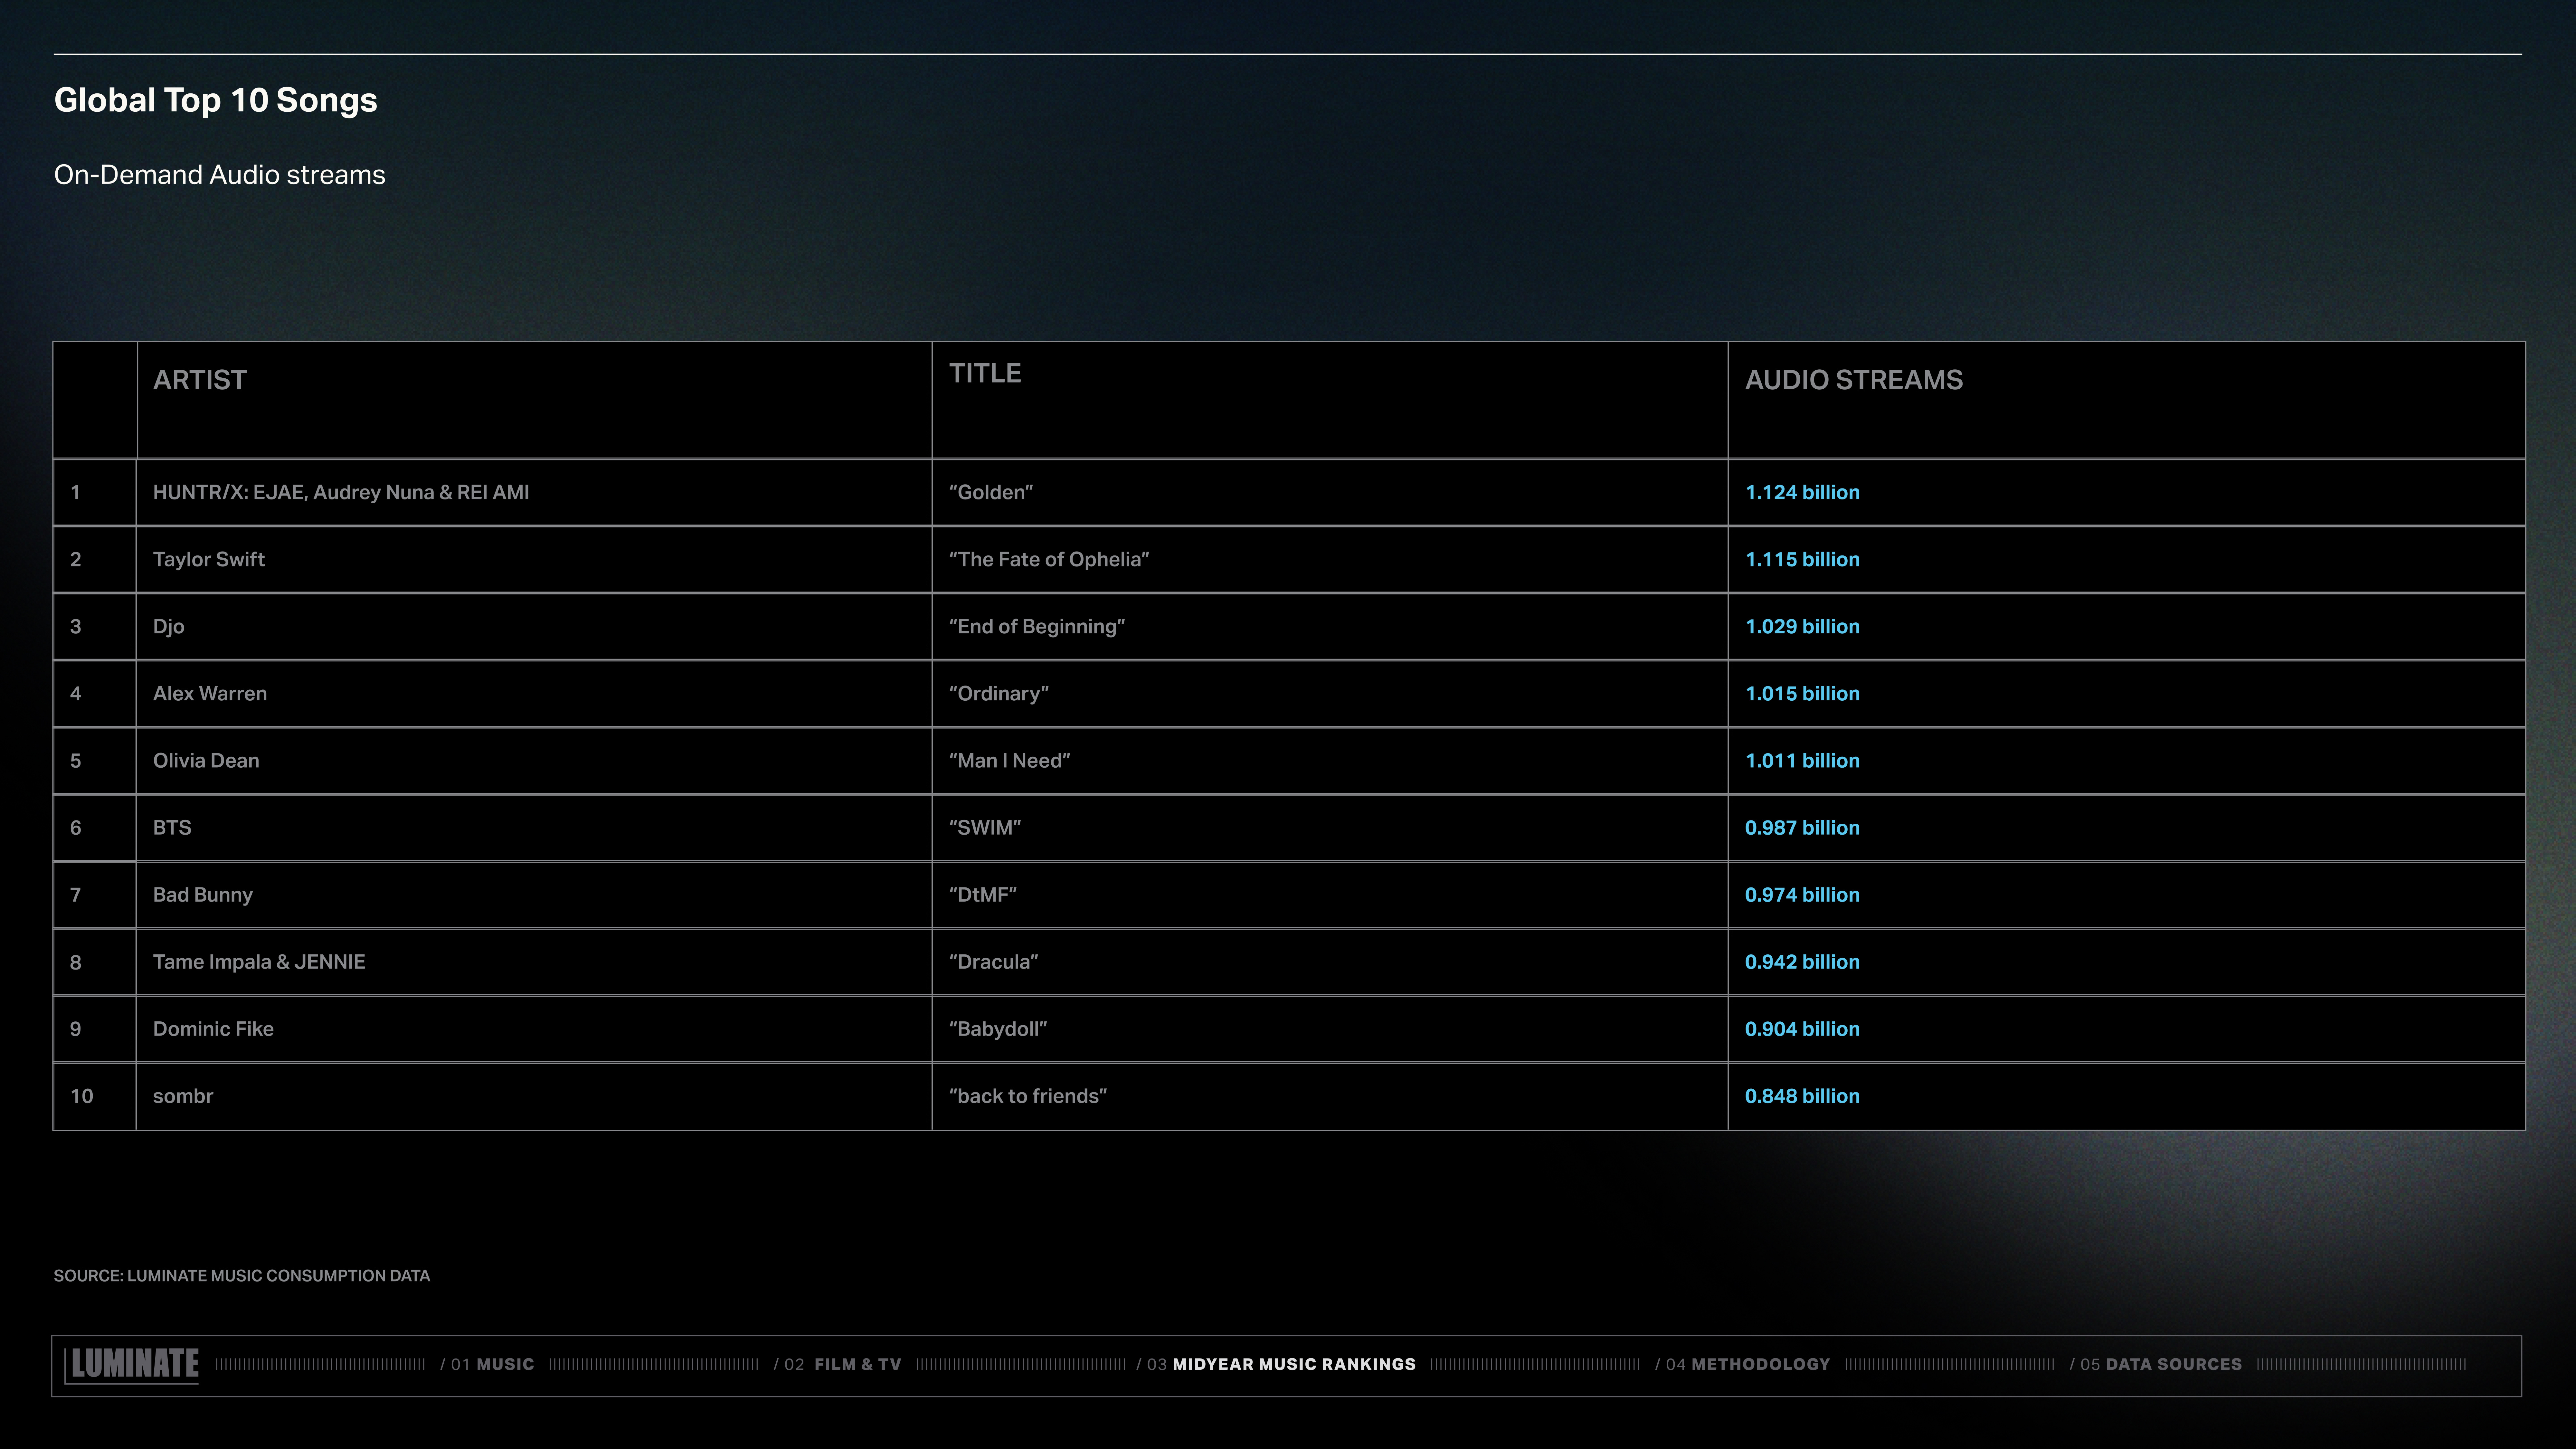The image size is (2576, 1449).
Task: Select the 1.029 billion streams value
Action: coord(1802,626)
